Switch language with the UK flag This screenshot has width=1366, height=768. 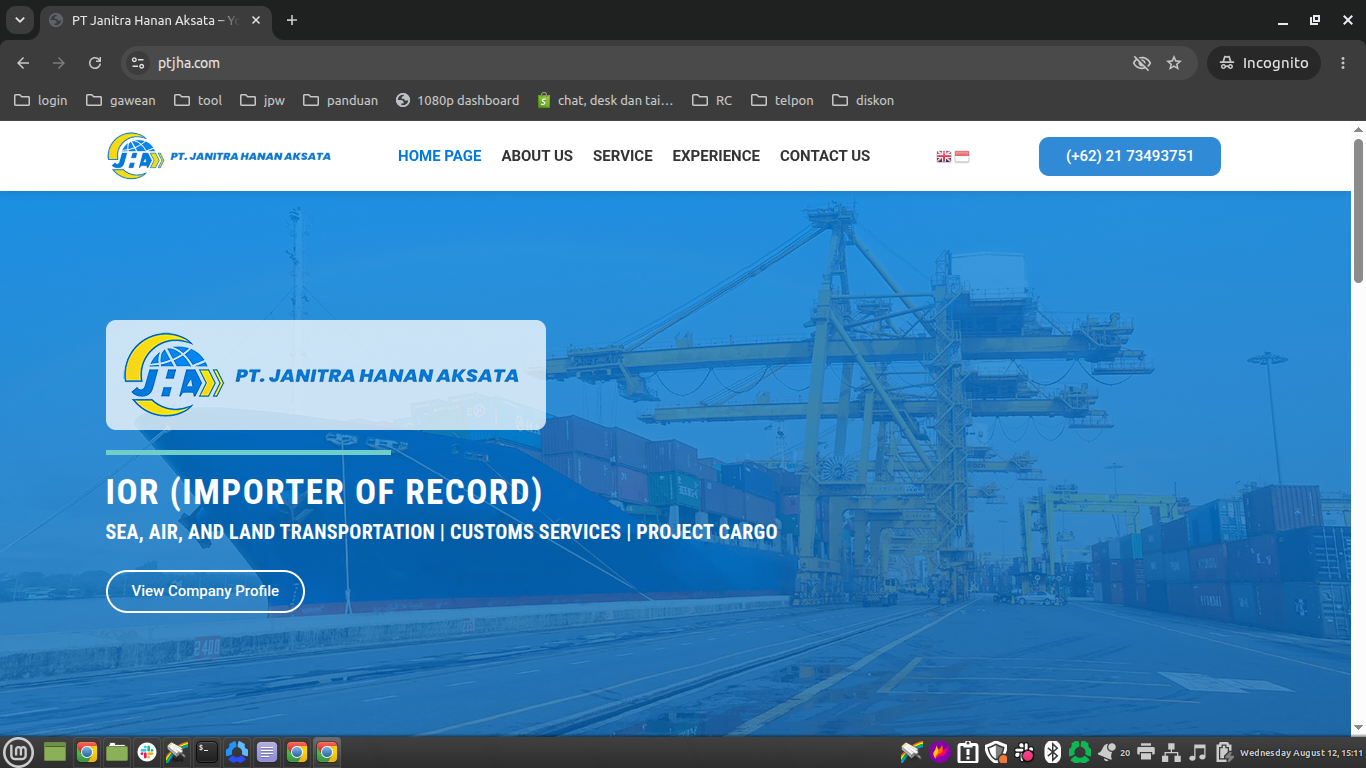[943, 156]
